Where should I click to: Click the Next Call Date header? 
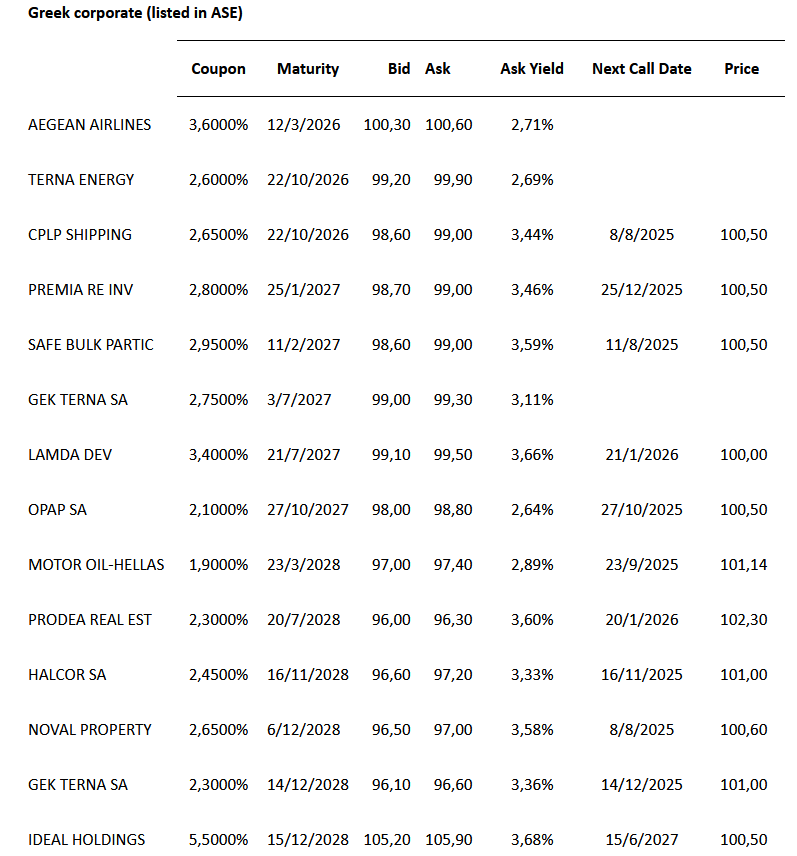(x=642, y=69)
